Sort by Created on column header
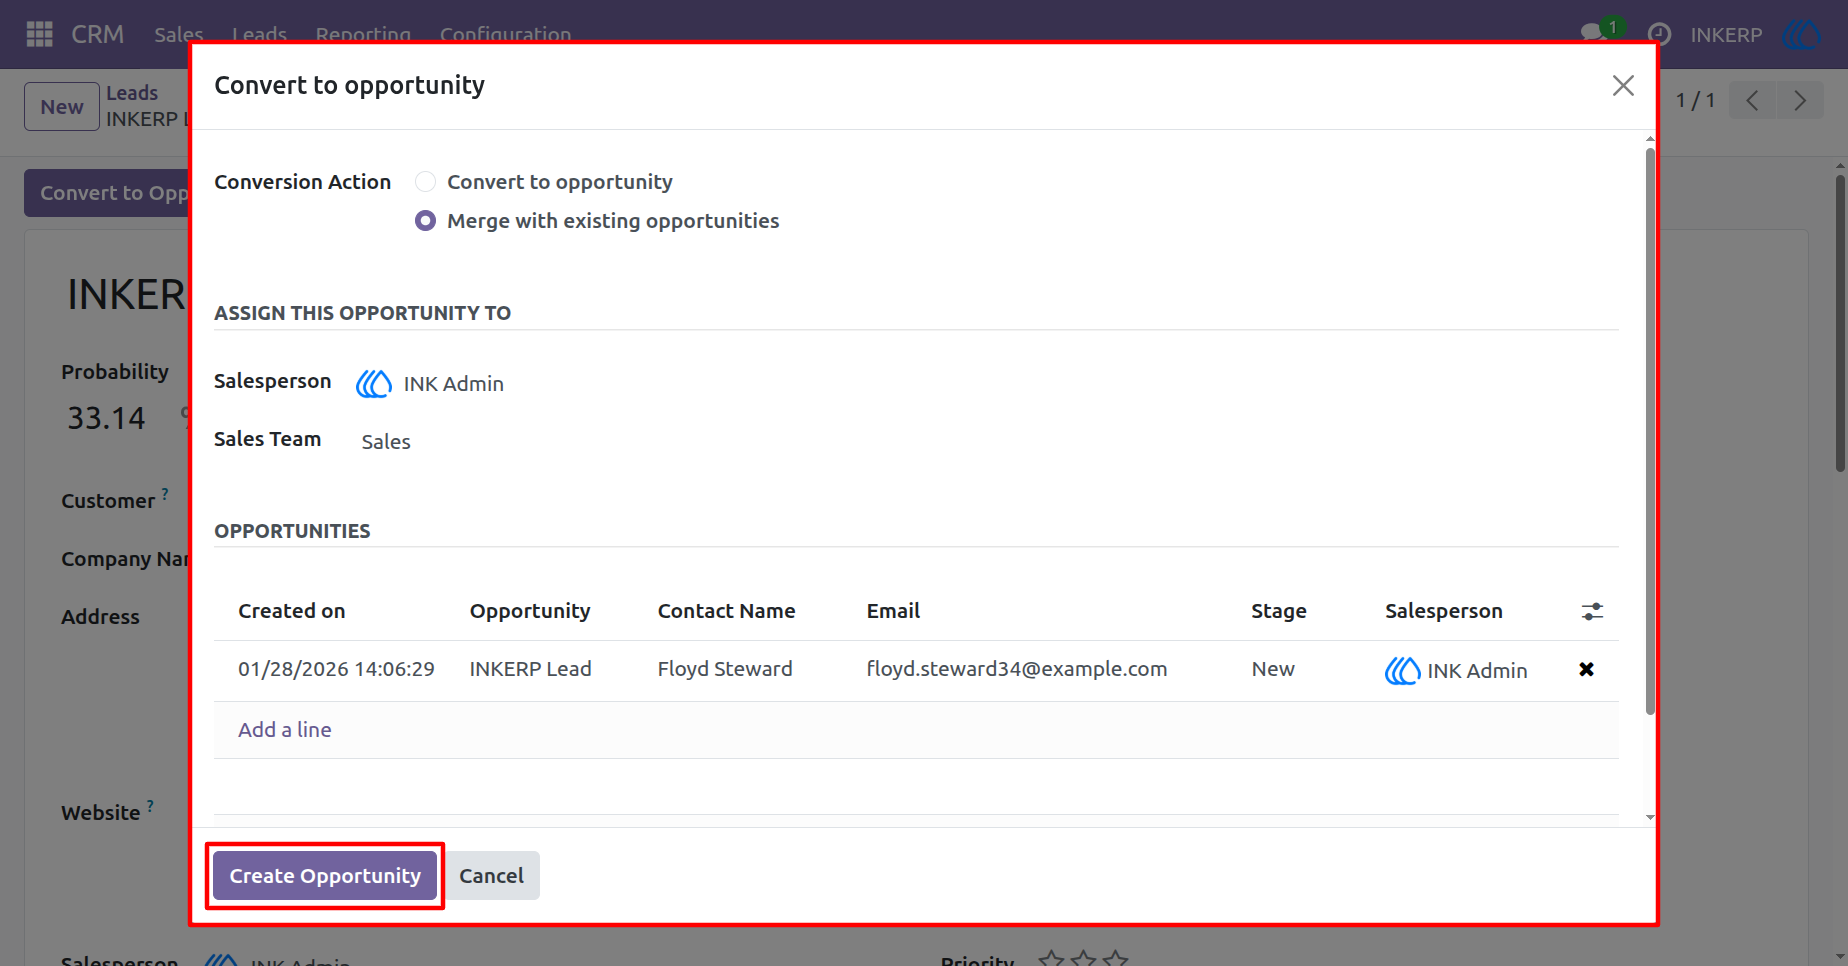 291,611
